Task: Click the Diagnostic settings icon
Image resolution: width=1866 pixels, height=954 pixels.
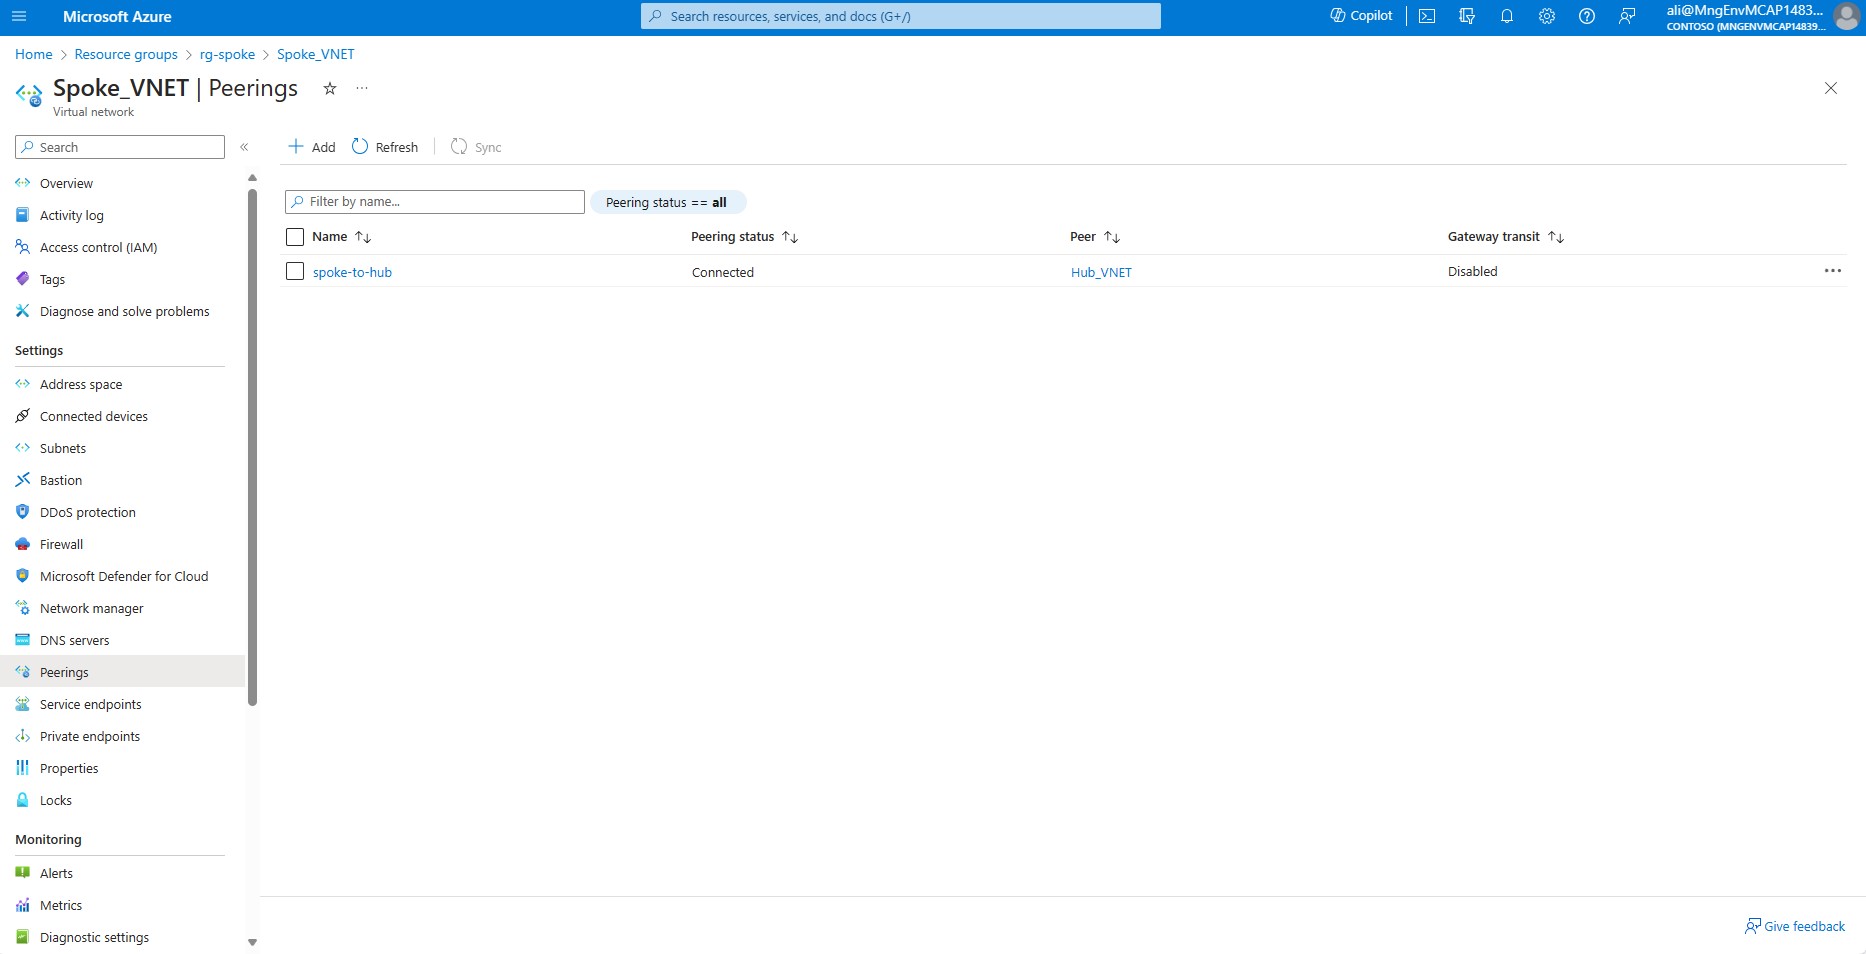Action: [23, 937]
